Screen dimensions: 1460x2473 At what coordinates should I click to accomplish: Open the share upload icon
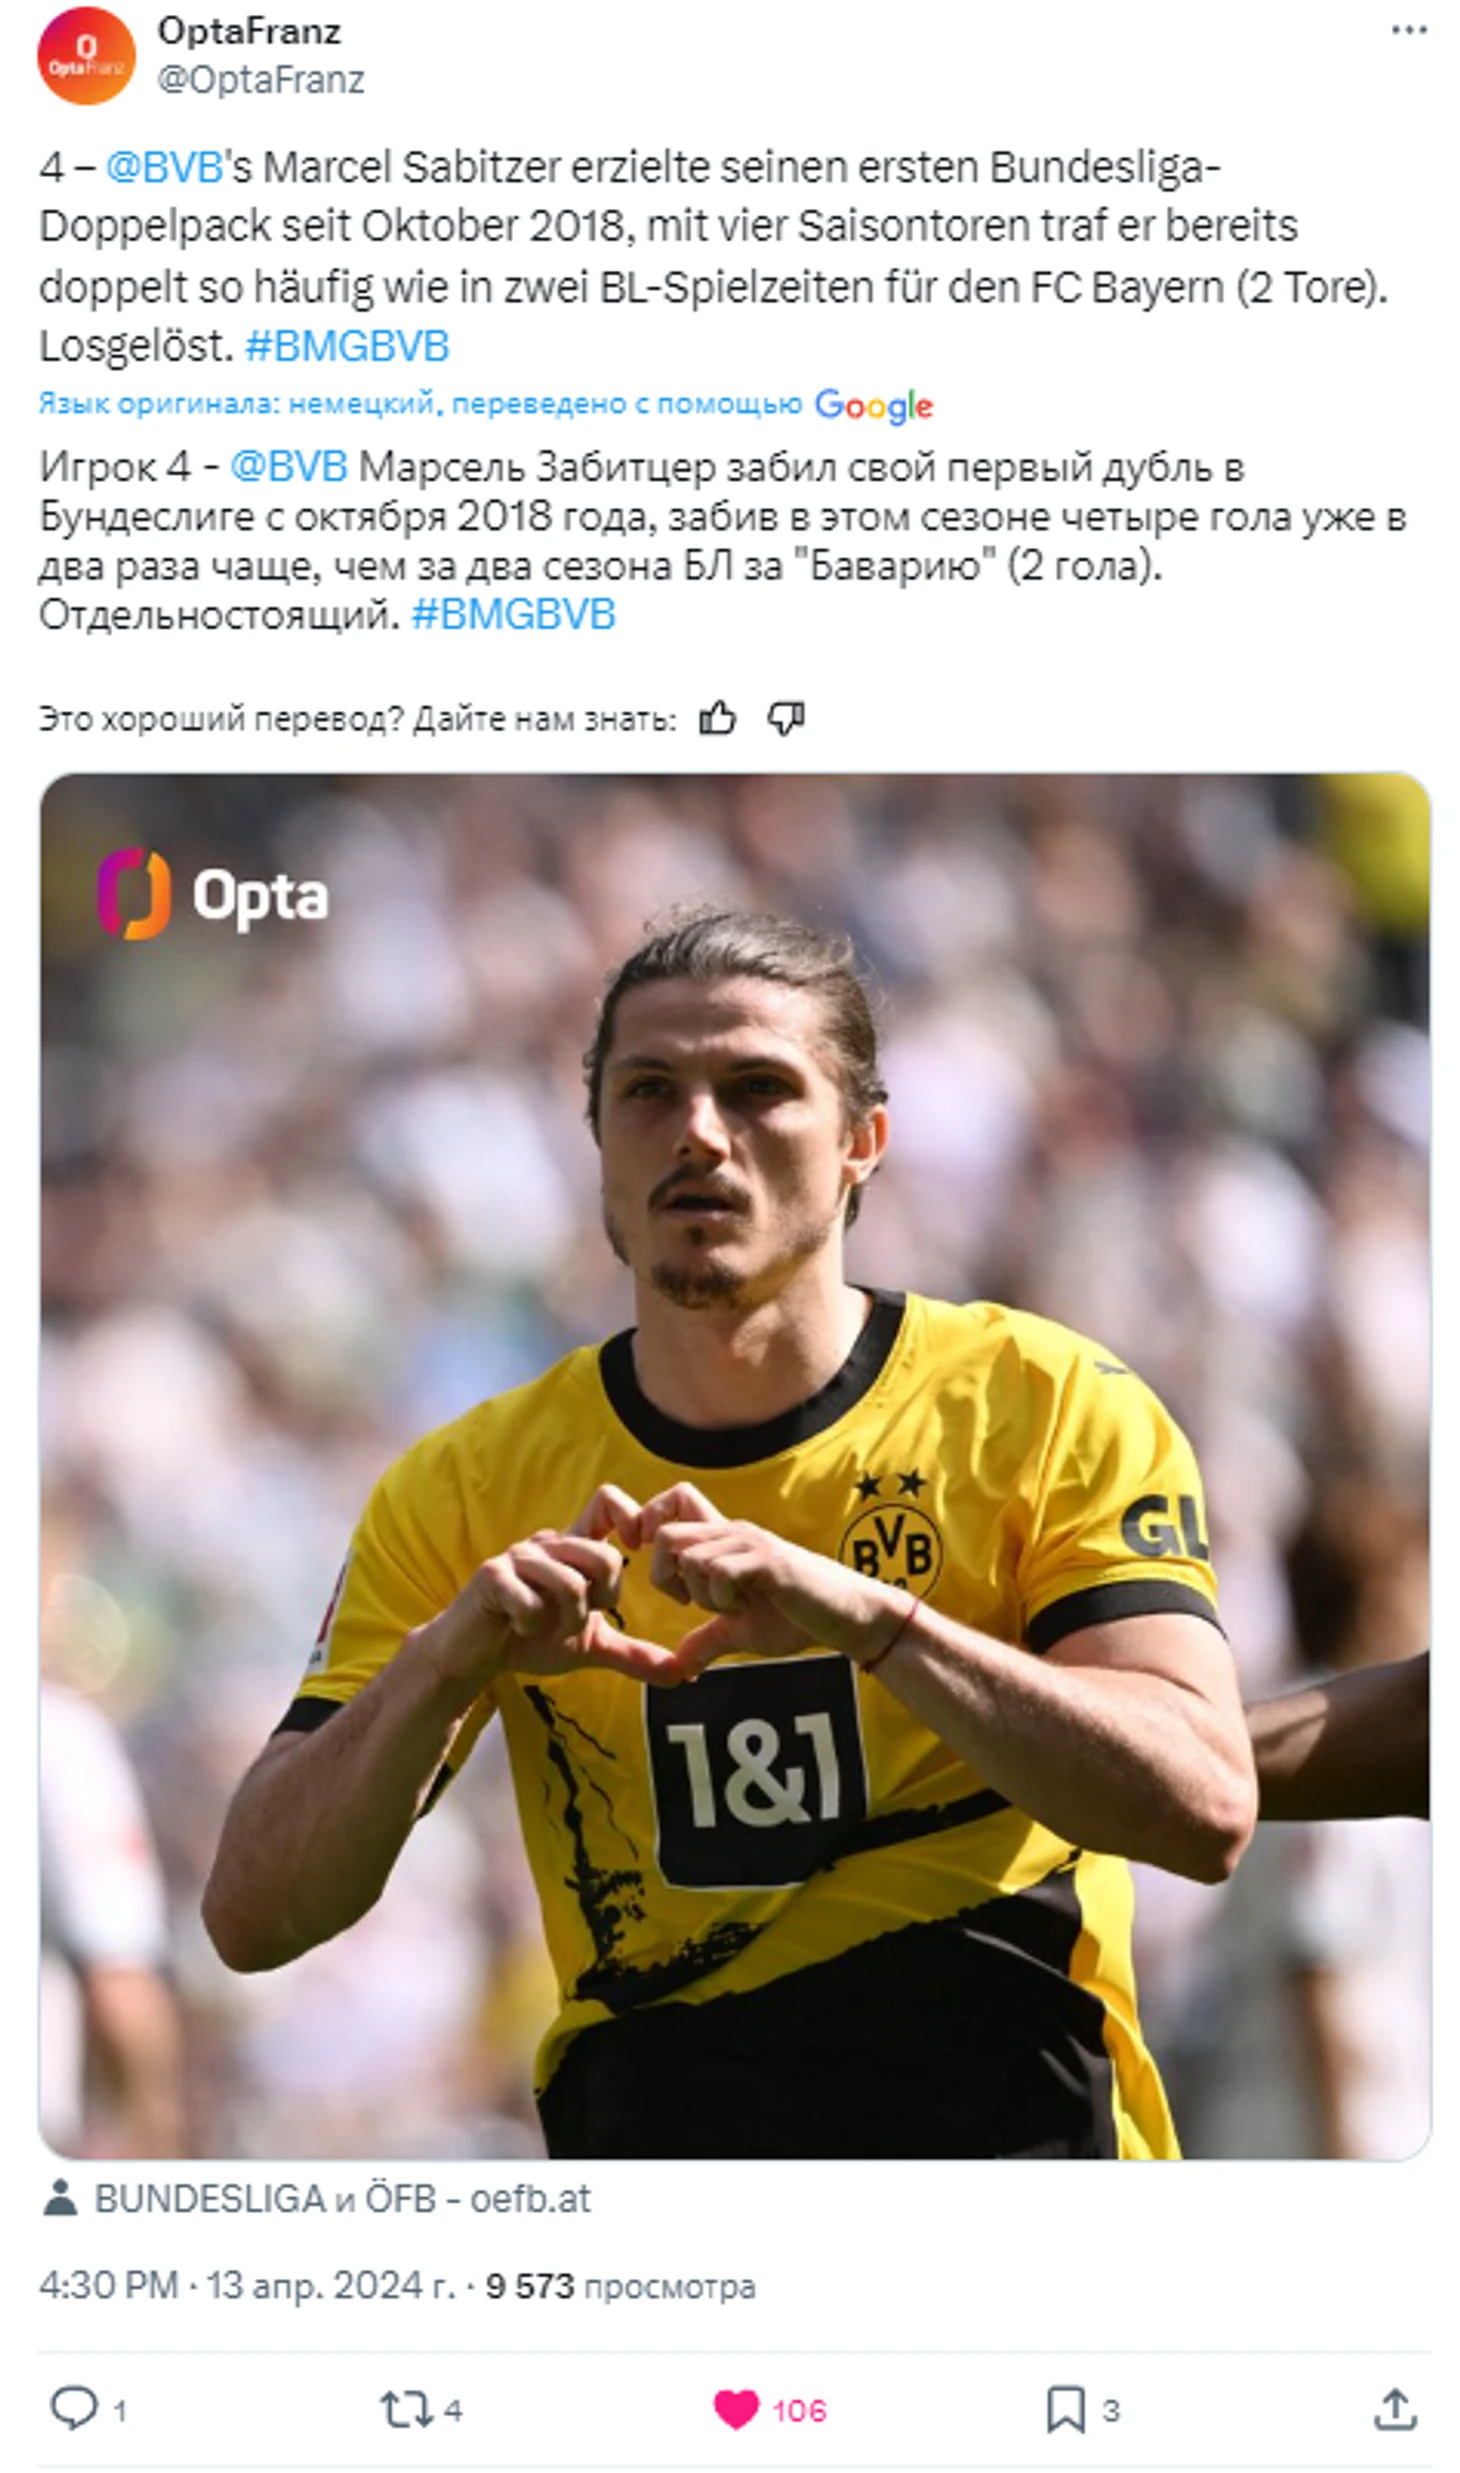[1395, 2409]
